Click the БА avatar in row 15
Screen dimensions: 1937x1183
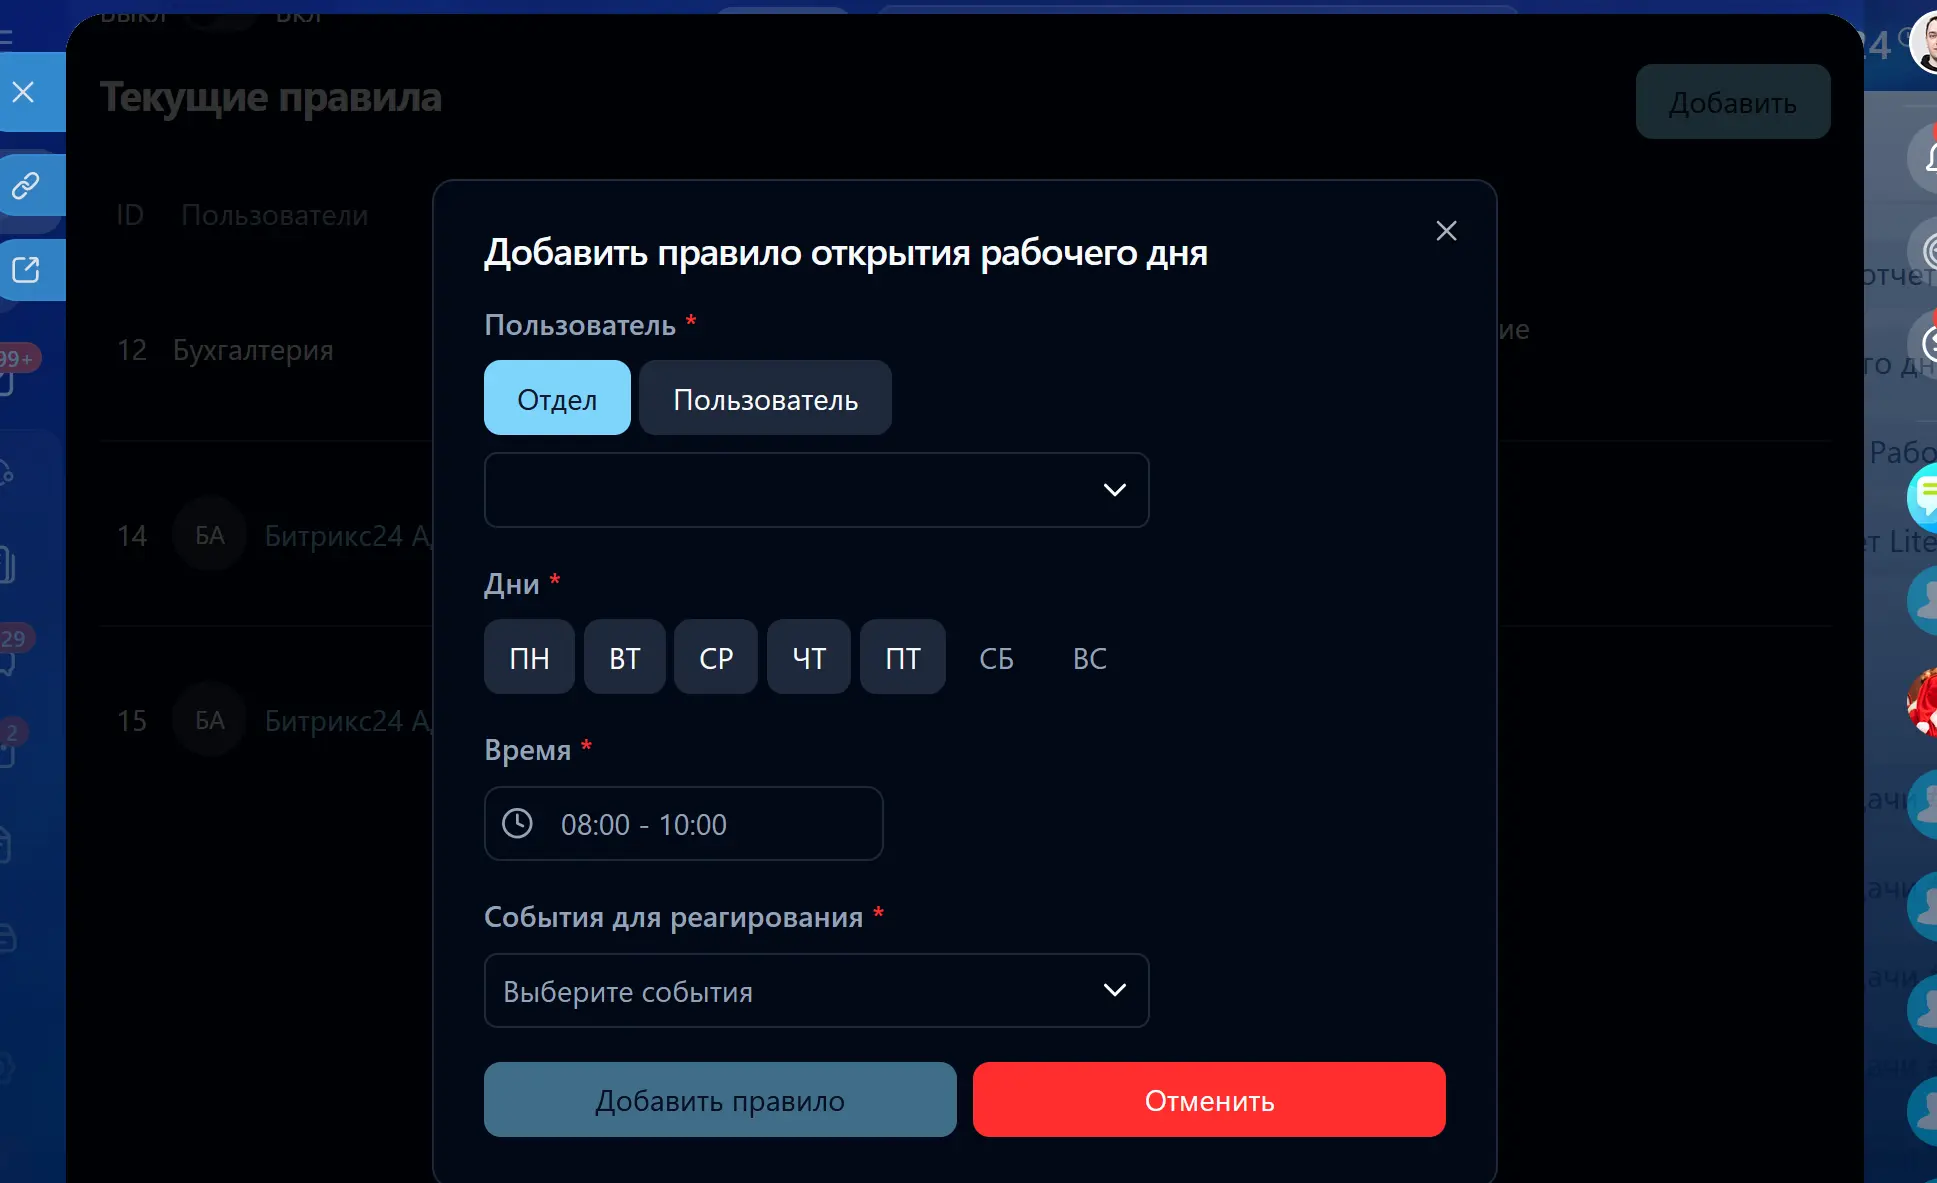tap(210, 721)
